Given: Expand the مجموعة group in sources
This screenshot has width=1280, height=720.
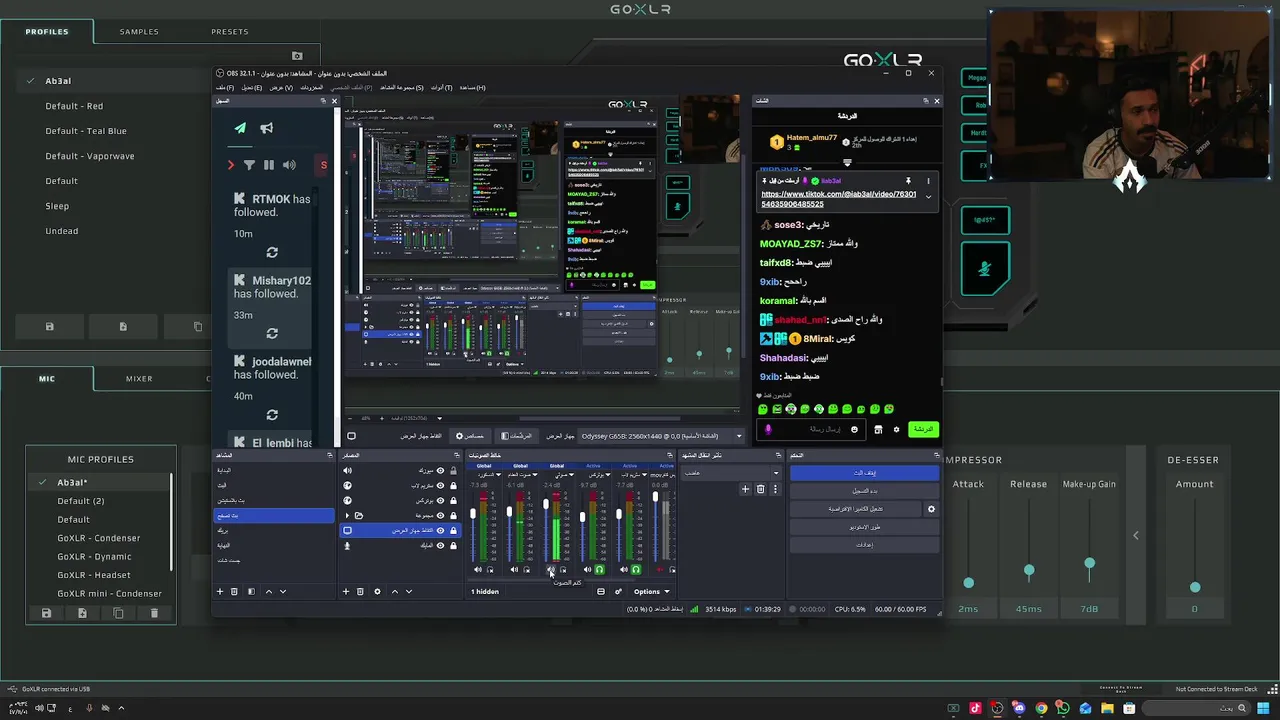Looking at the screenshot, I should point(348,515).
